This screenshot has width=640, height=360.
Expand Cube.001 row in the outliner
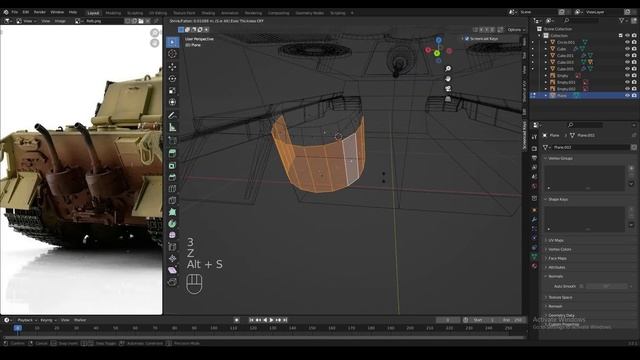pyautogui.click(x=546, y=56)
